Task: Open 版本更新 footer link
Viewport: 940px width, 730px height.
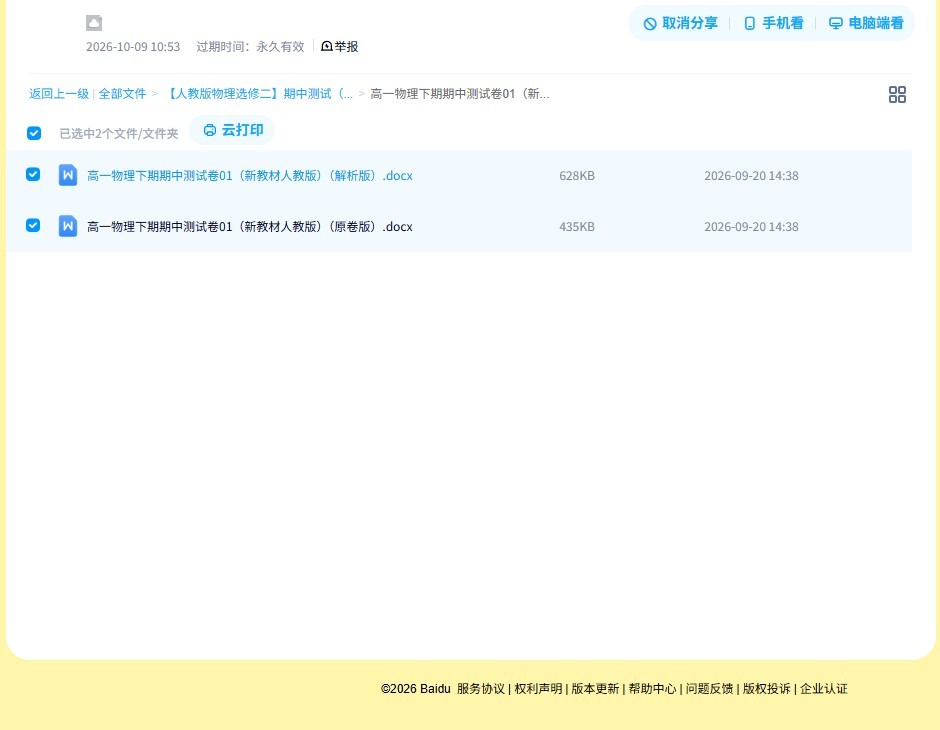Action: pos(595,689)
